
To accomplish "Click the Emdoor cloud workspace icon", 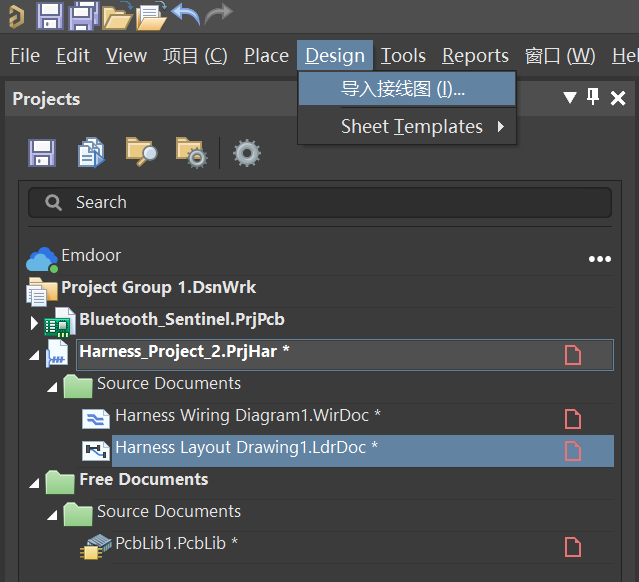I will (x=42, y=259).
